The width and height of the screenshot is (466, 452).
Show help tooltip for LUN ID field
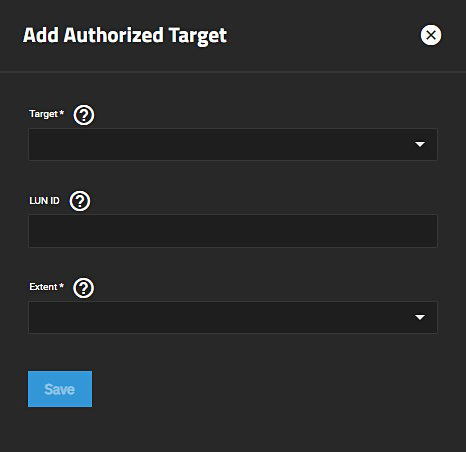point(80,201)
